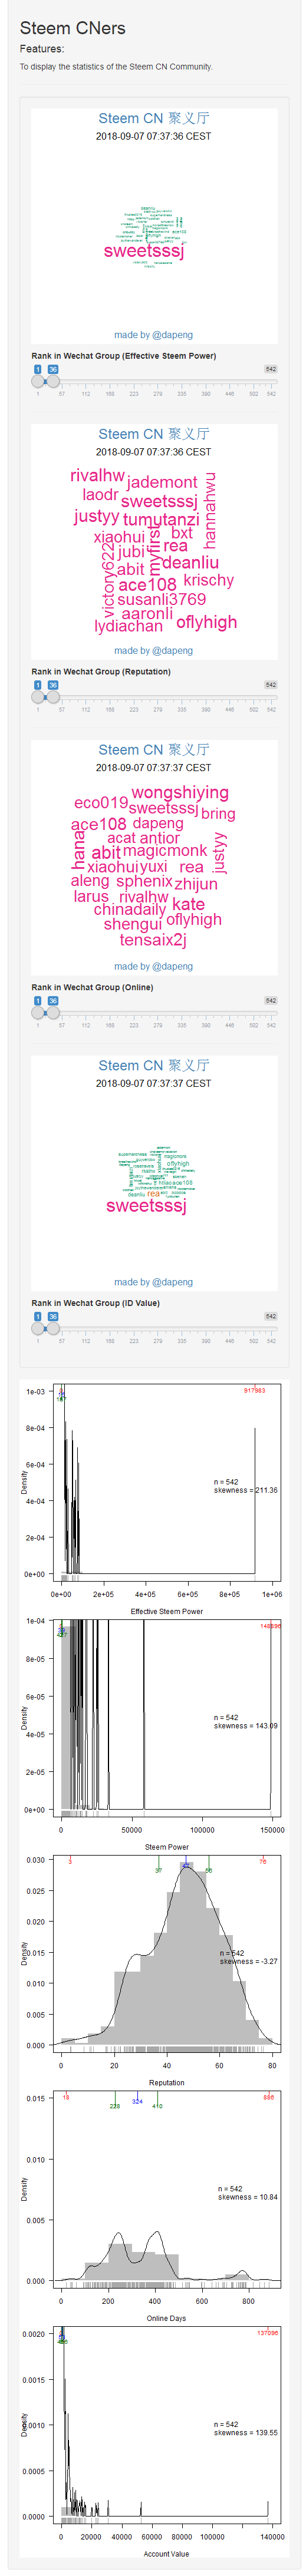
Task: Click @dapeng link under the Reputation word cloud
Action: (x=172, y=651)
